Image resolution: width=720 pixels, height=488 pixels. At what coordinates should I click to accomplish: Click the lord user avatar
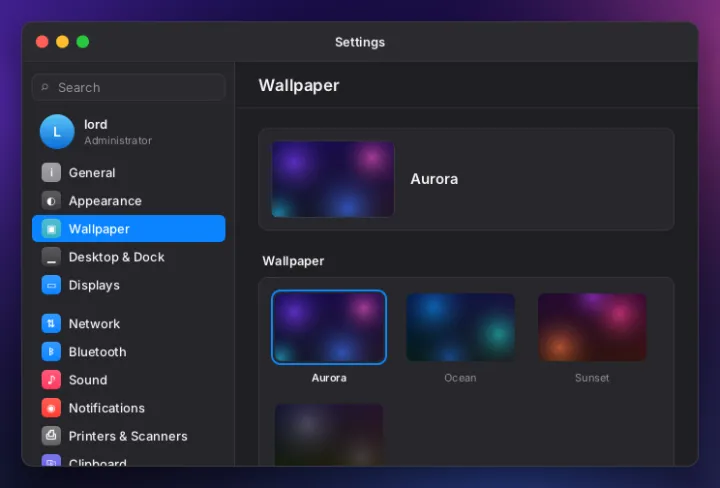(x=57, y=132)
